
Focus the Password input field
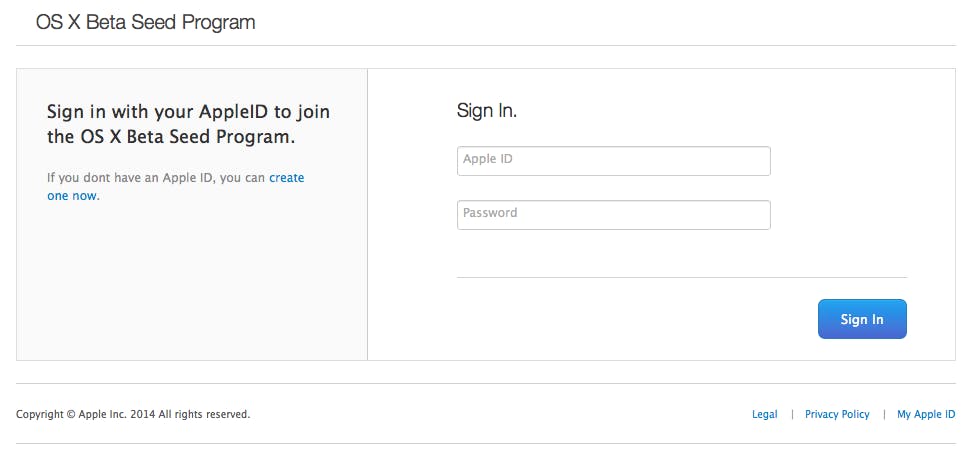(613, 215)
